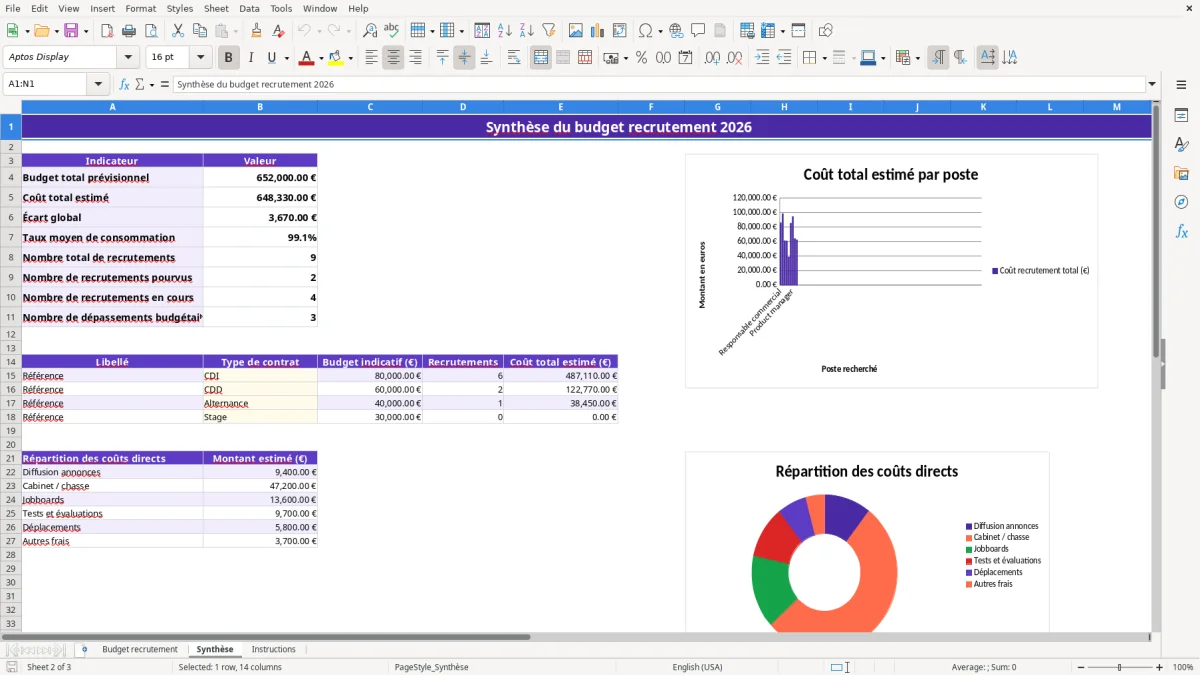Image resolution: width=1200 pixels, height=675 pixels.
Task: Export directly as PDF
Action: pyautogui.click(x=107, y=31)
